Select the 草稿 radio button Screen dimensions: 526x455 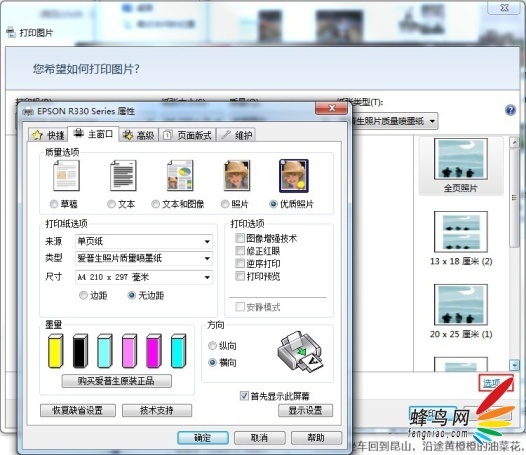coord(54,204)
